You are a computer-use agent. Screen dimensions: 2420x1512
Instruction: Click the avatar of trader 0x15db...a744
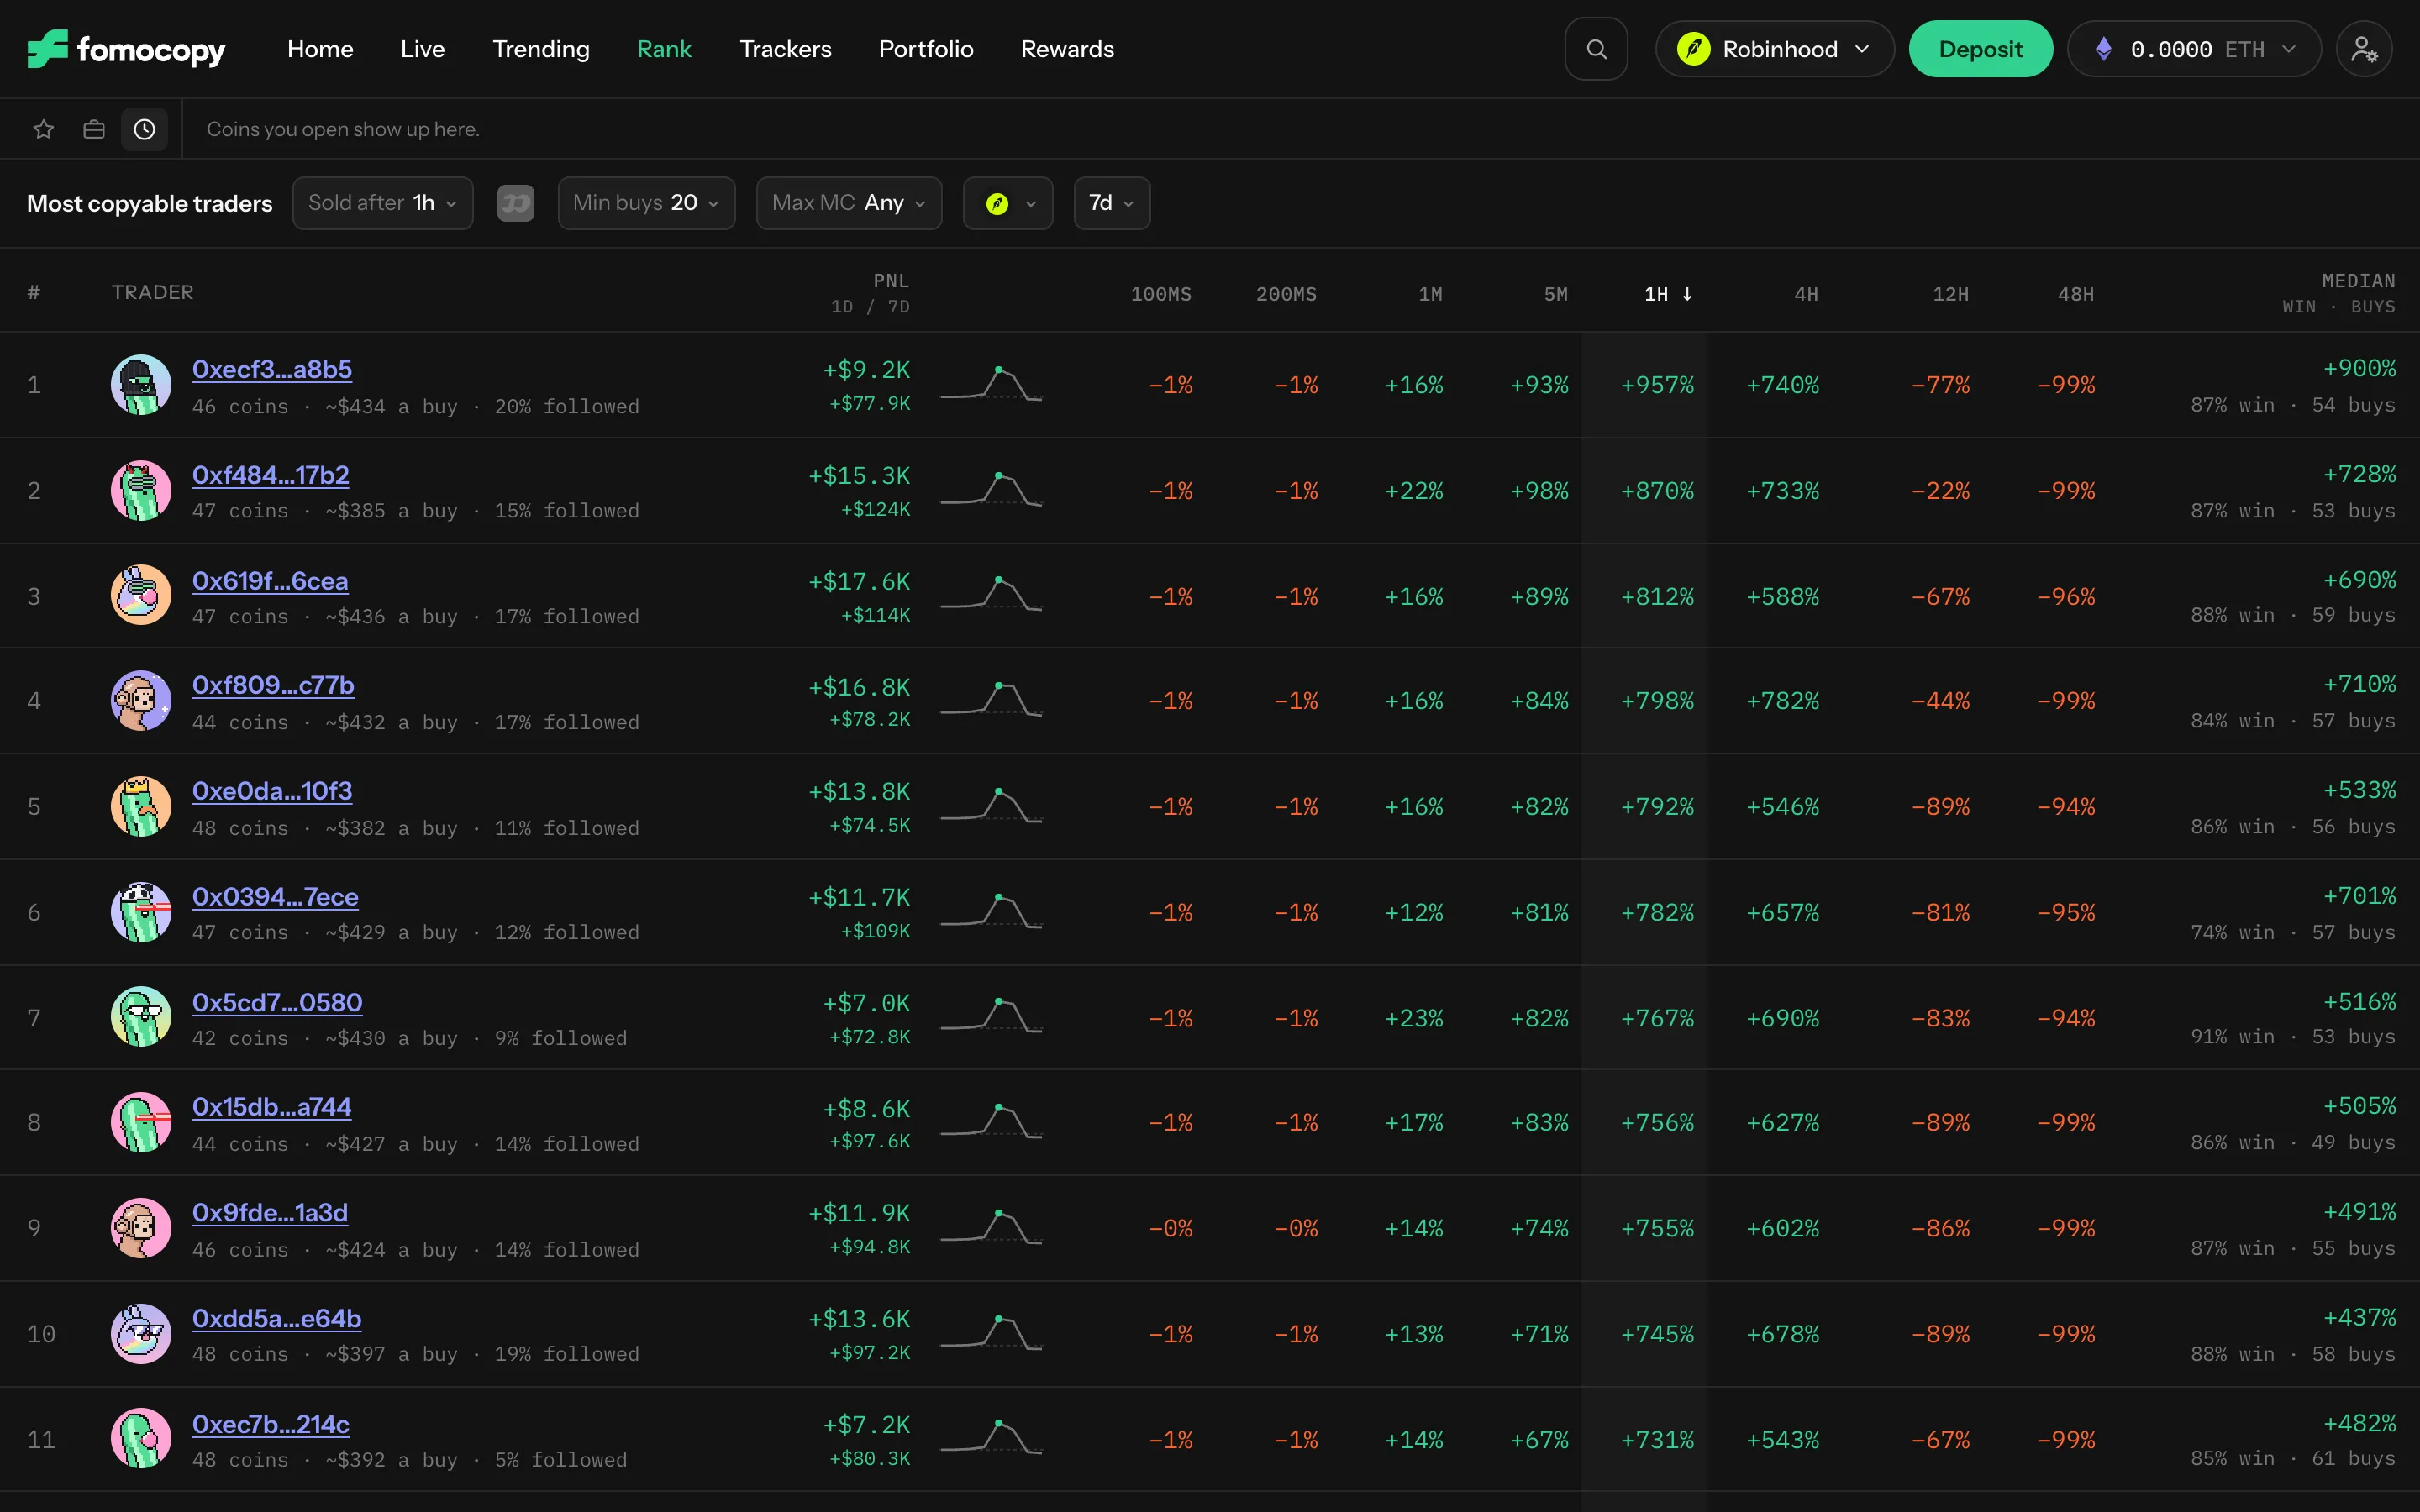click(141, 1123)
